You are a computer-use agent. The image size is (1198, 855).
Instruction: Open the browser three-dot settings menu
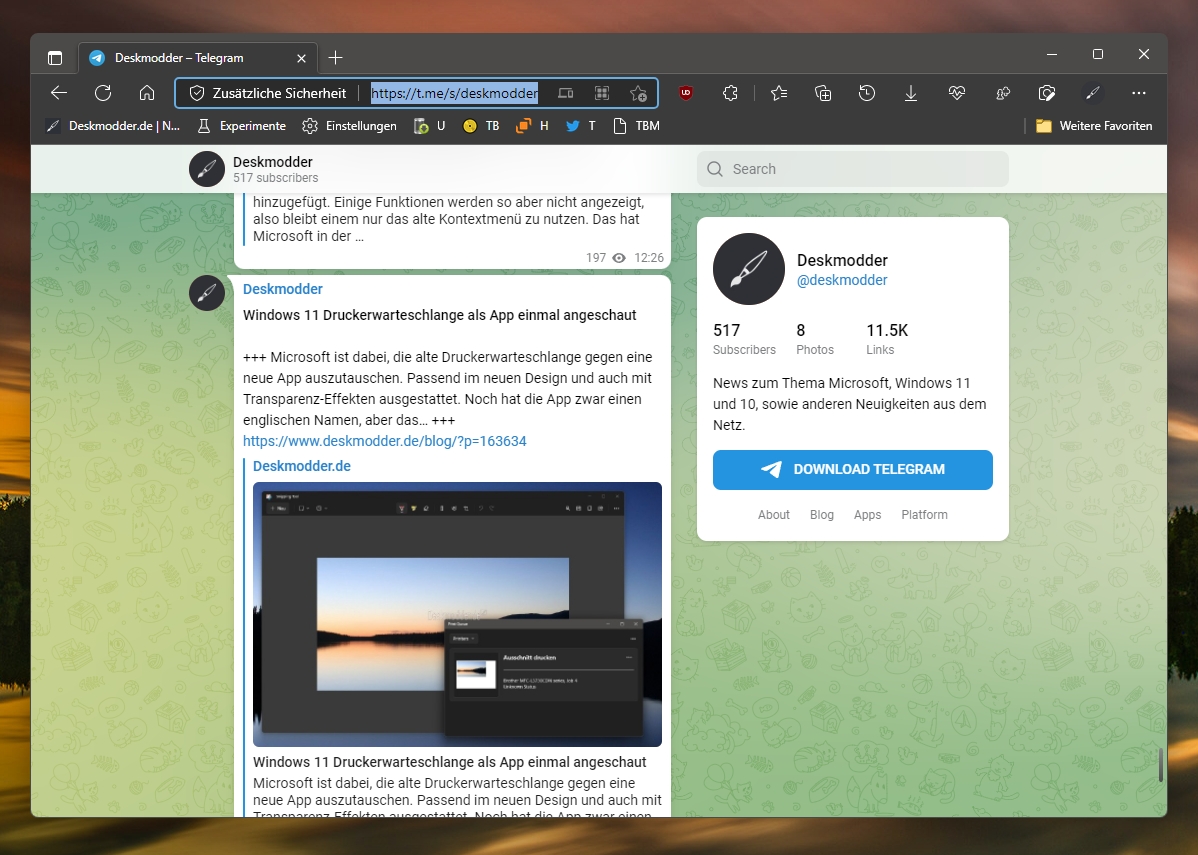[x=1138, y=93]
